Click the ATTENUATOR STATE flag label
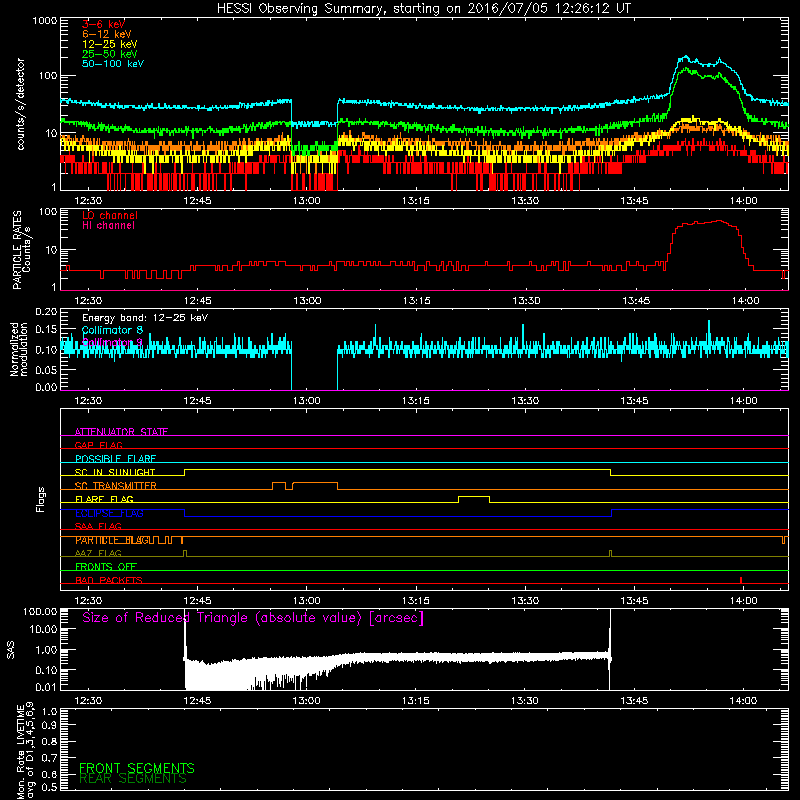The image size is (800, 800). pyautogui.click(x=121, y=432)
